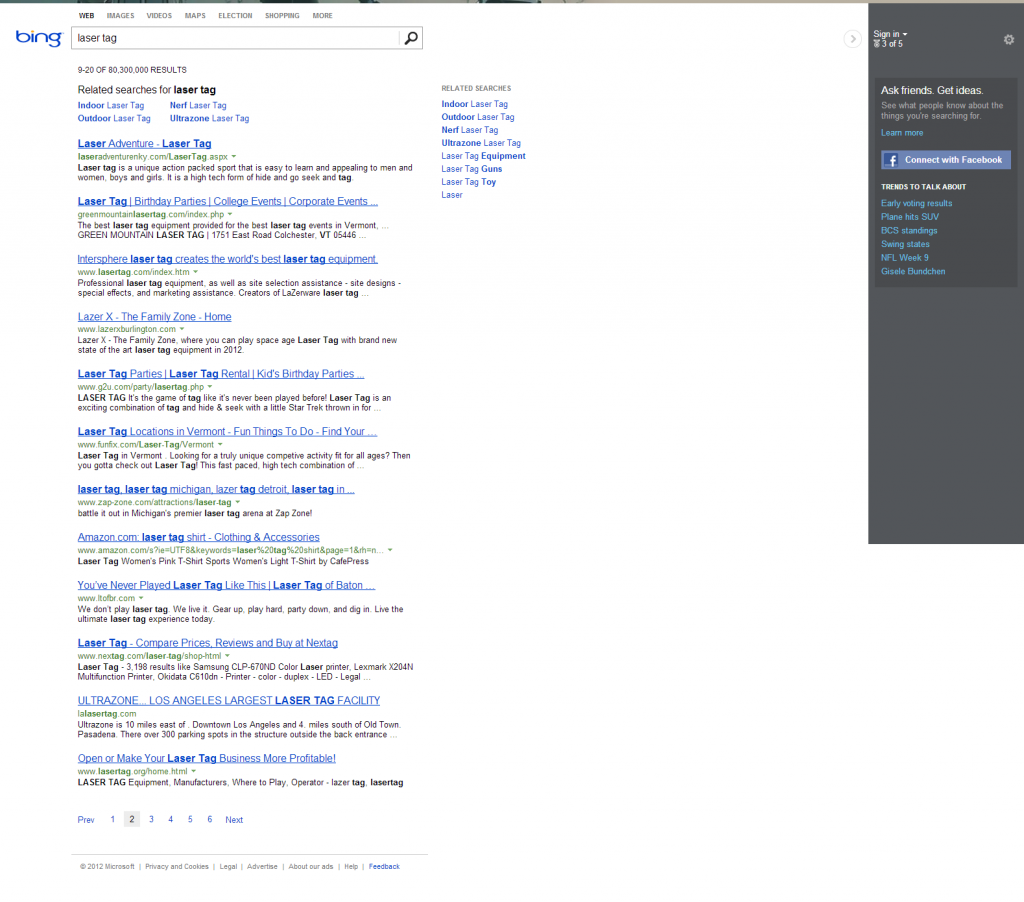Expand arrow next to www.lazerxburlington.com
The image size is (1024, 902).
pos(182,329)
